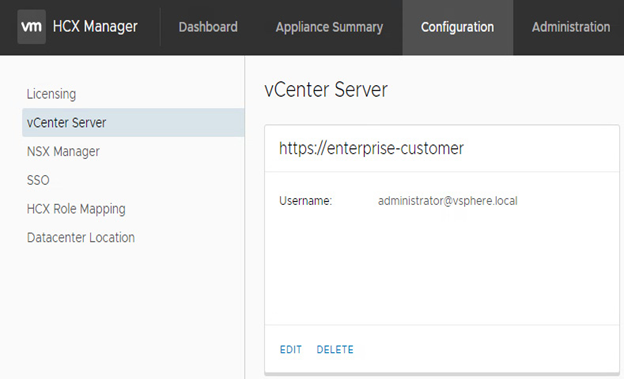Viewport: 625px width, 379px height.
Task: Click the Username: field label
Action: point(305,200)
